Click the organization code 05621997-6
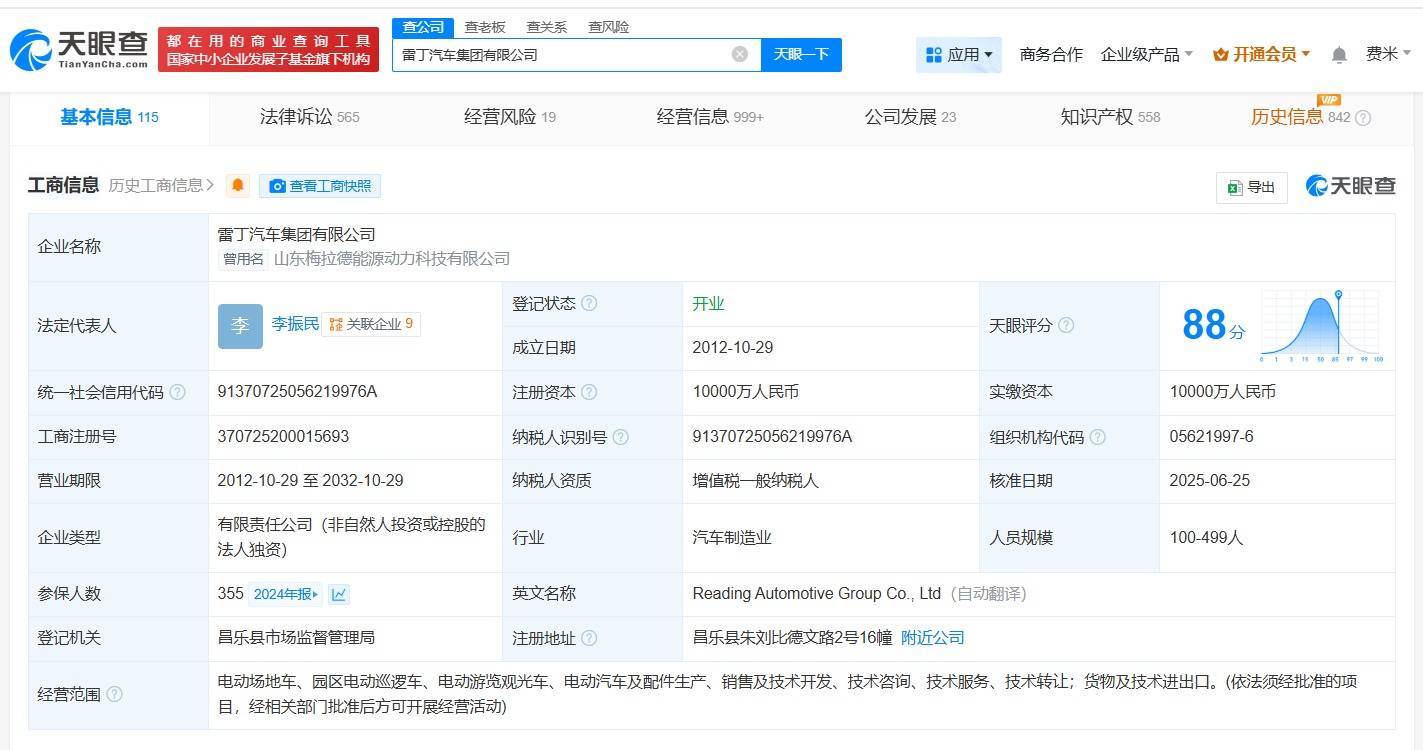1423x750 pixels. click(x=1211, y=437)
